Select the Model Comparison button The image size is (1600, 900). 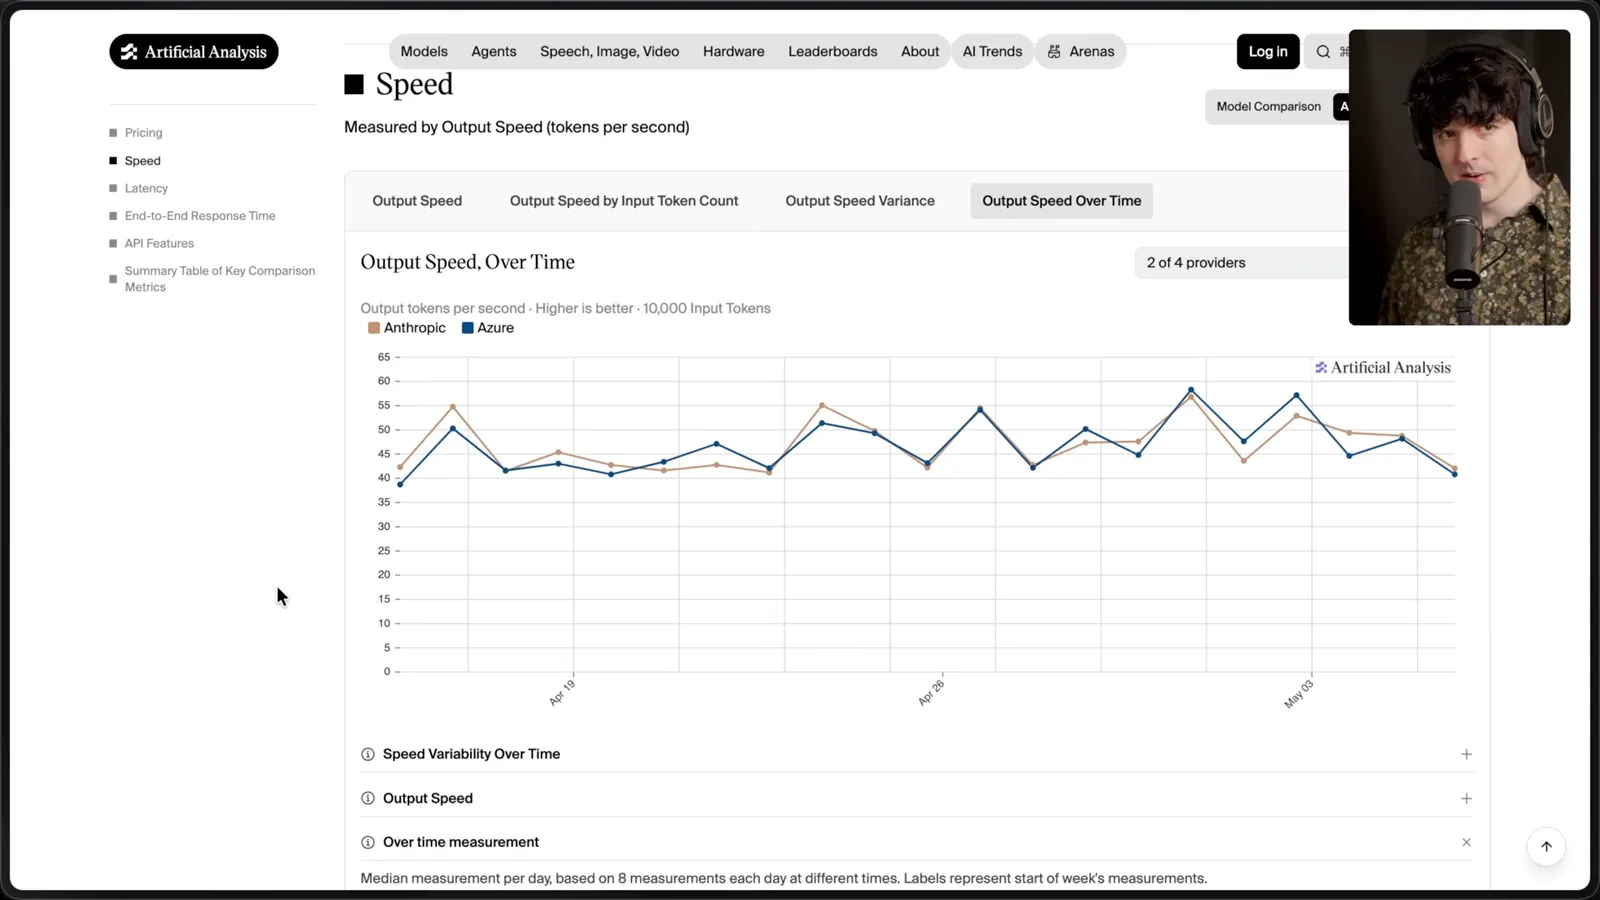click(1269, 107)
